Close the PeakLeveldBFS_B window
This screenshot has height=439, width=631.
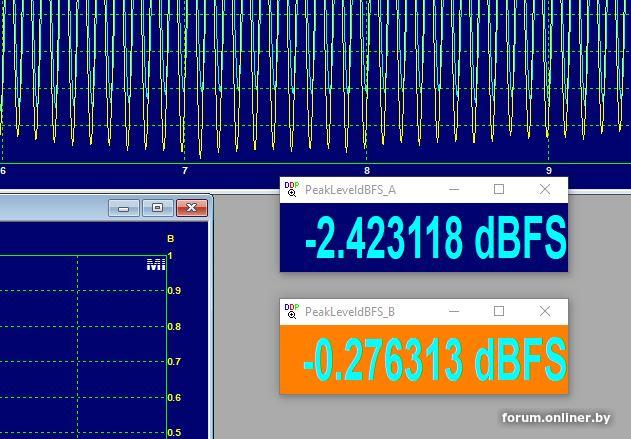coord(545,311)
